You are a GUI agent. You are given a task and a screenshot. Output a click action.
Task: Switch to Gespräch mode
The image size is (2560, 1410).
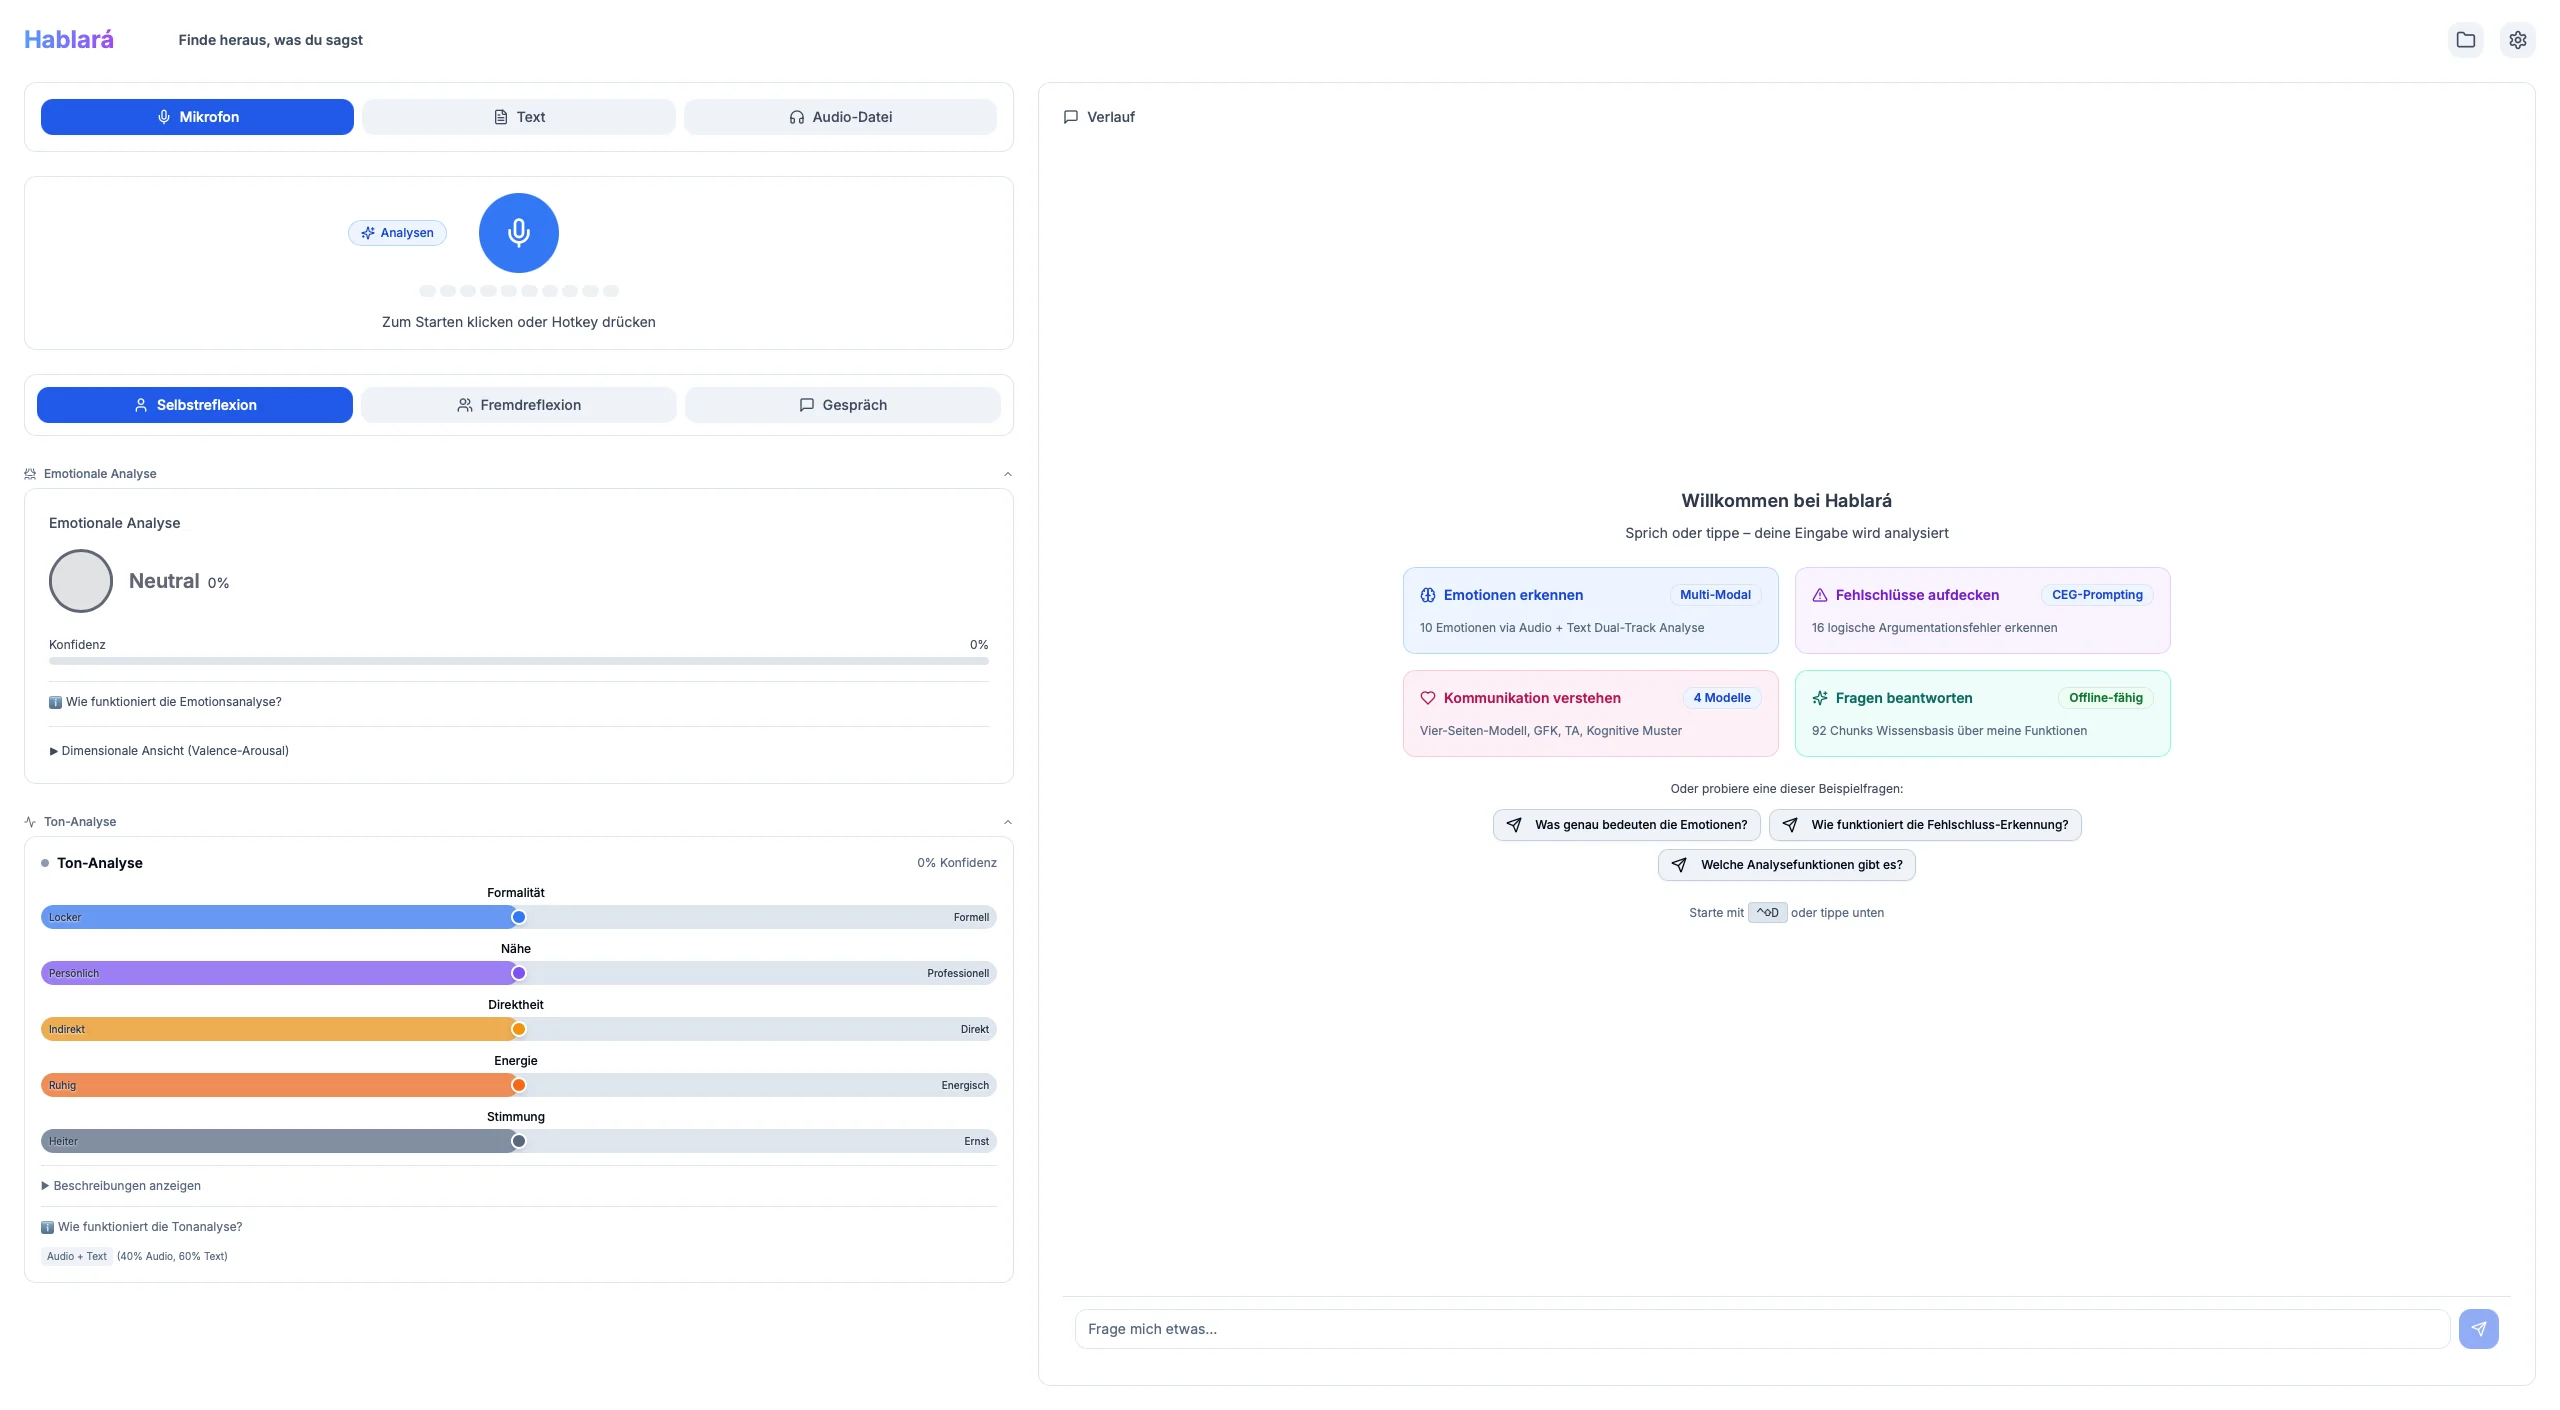[842, 405]
